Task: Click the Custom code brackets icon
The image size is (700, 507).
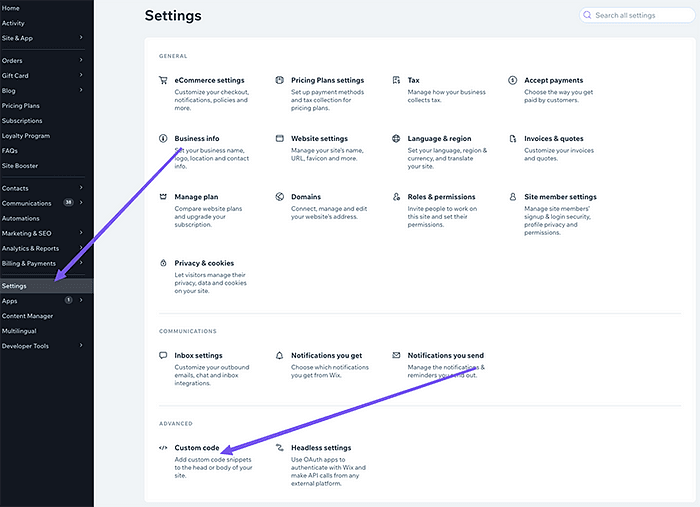Action: pyautogui.click(x=163, y=448)
